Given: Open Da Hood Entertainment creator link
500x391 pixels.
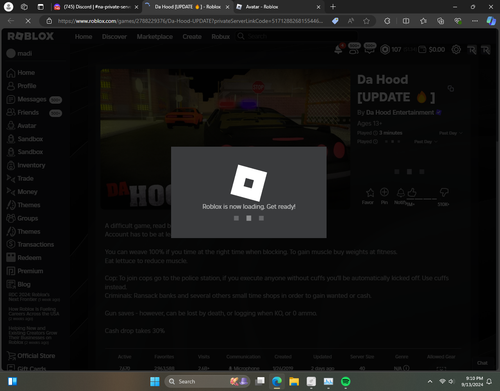Looking at the screenshot, I should click(400, 113).
